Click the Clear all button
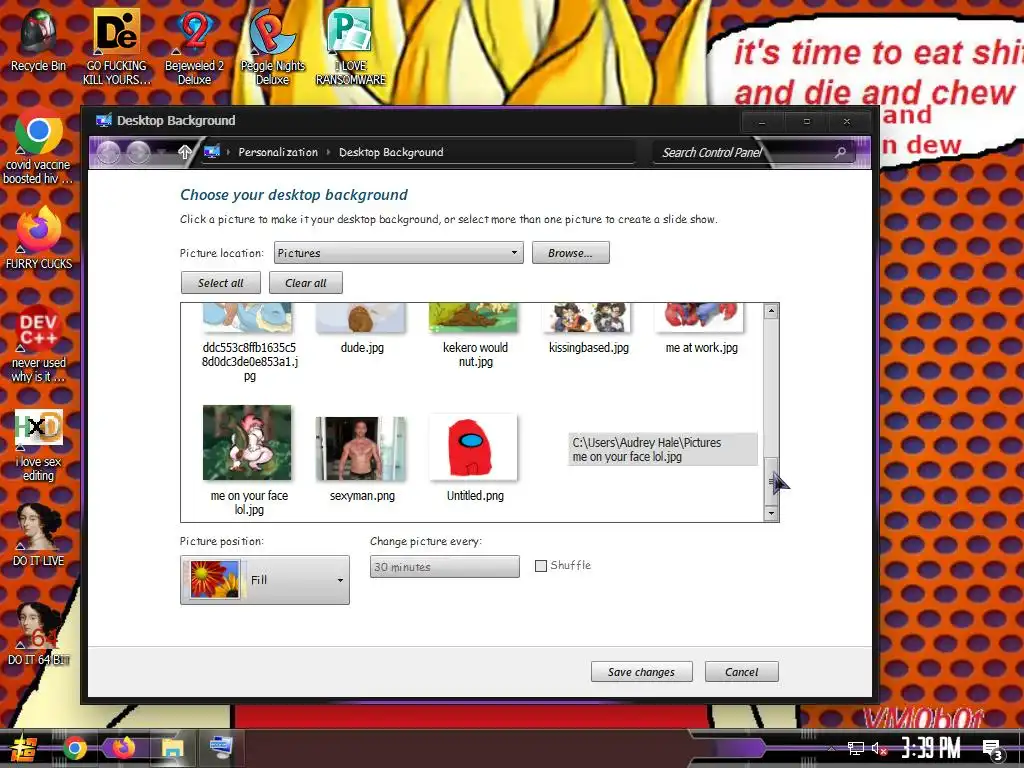The image size is (1024, 768). (306, 283)
